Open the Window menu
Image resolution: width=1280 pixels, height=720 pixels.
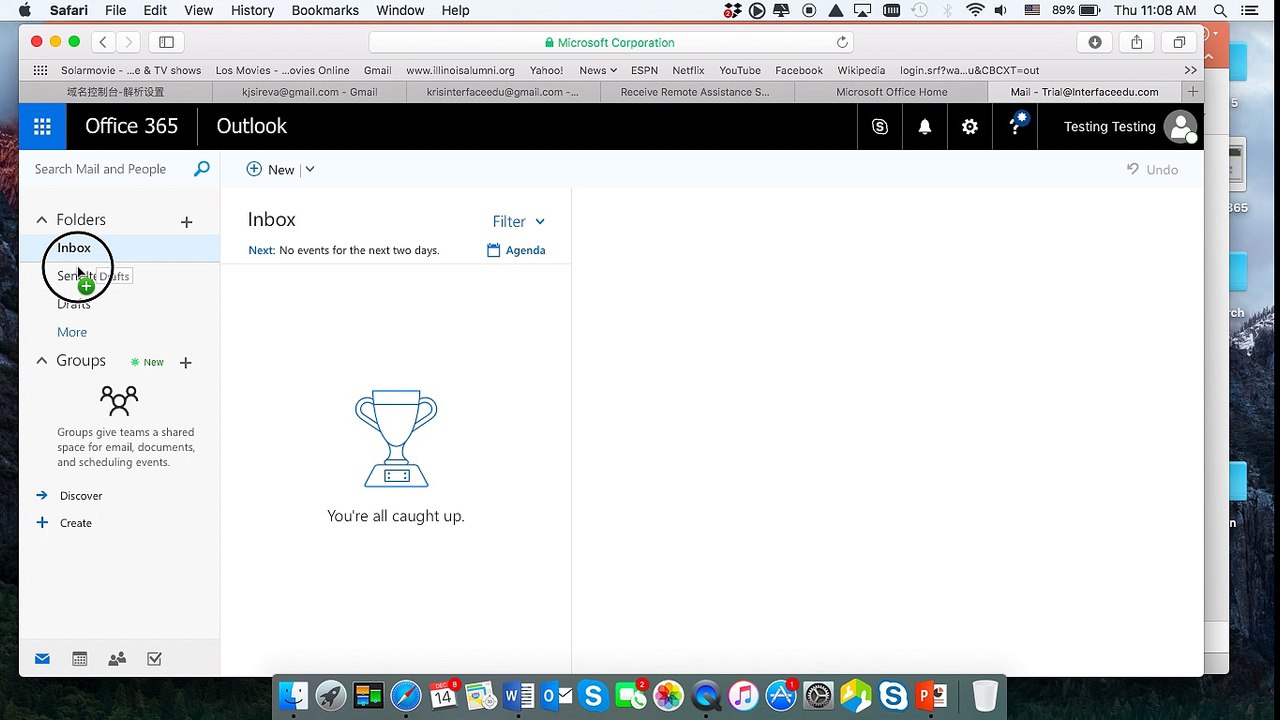pos(400,10)
